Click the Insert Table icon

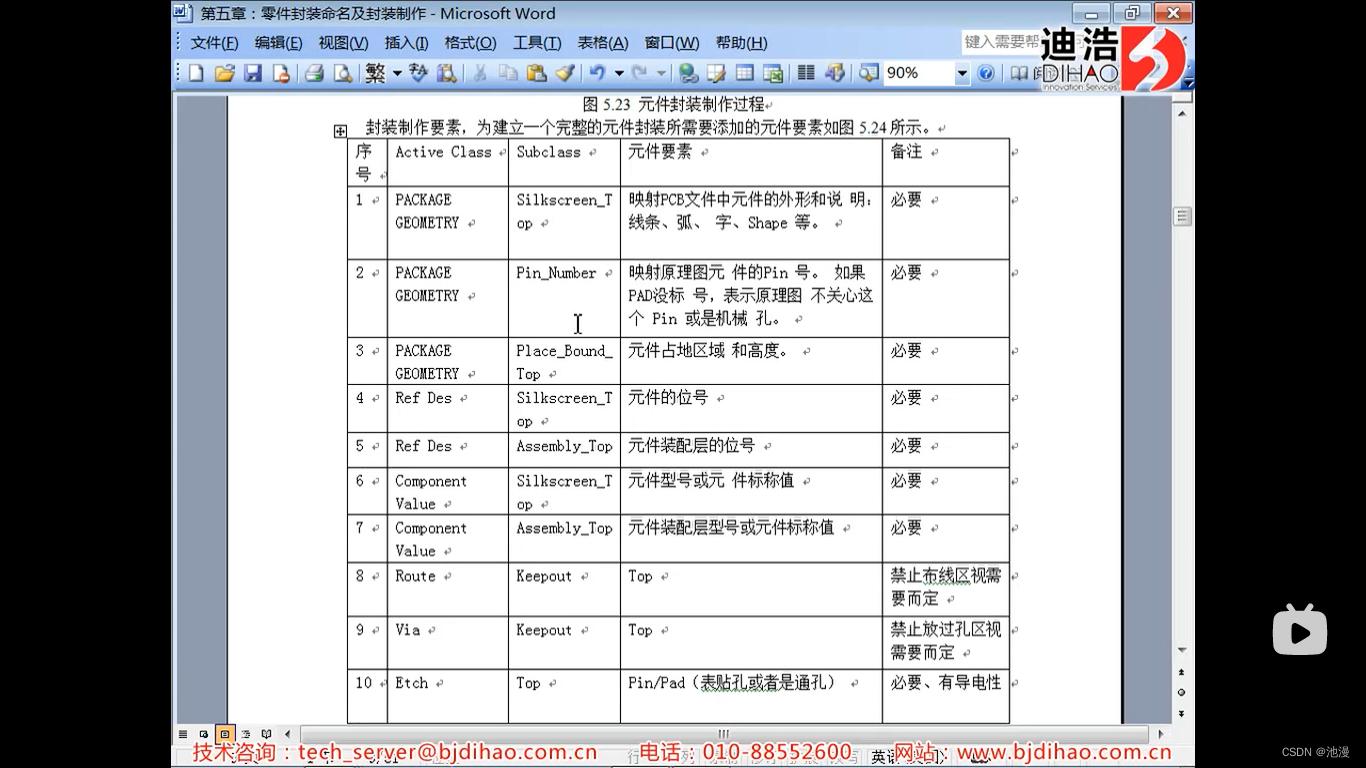(744, 73)
